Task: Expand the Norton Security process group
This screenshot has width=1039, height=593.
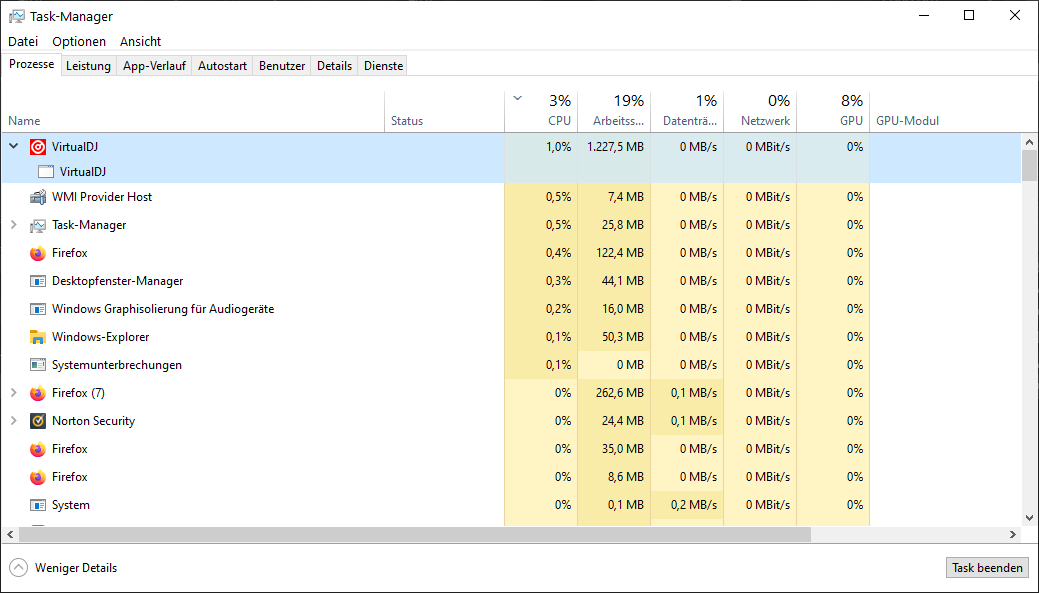Action: 13,421
